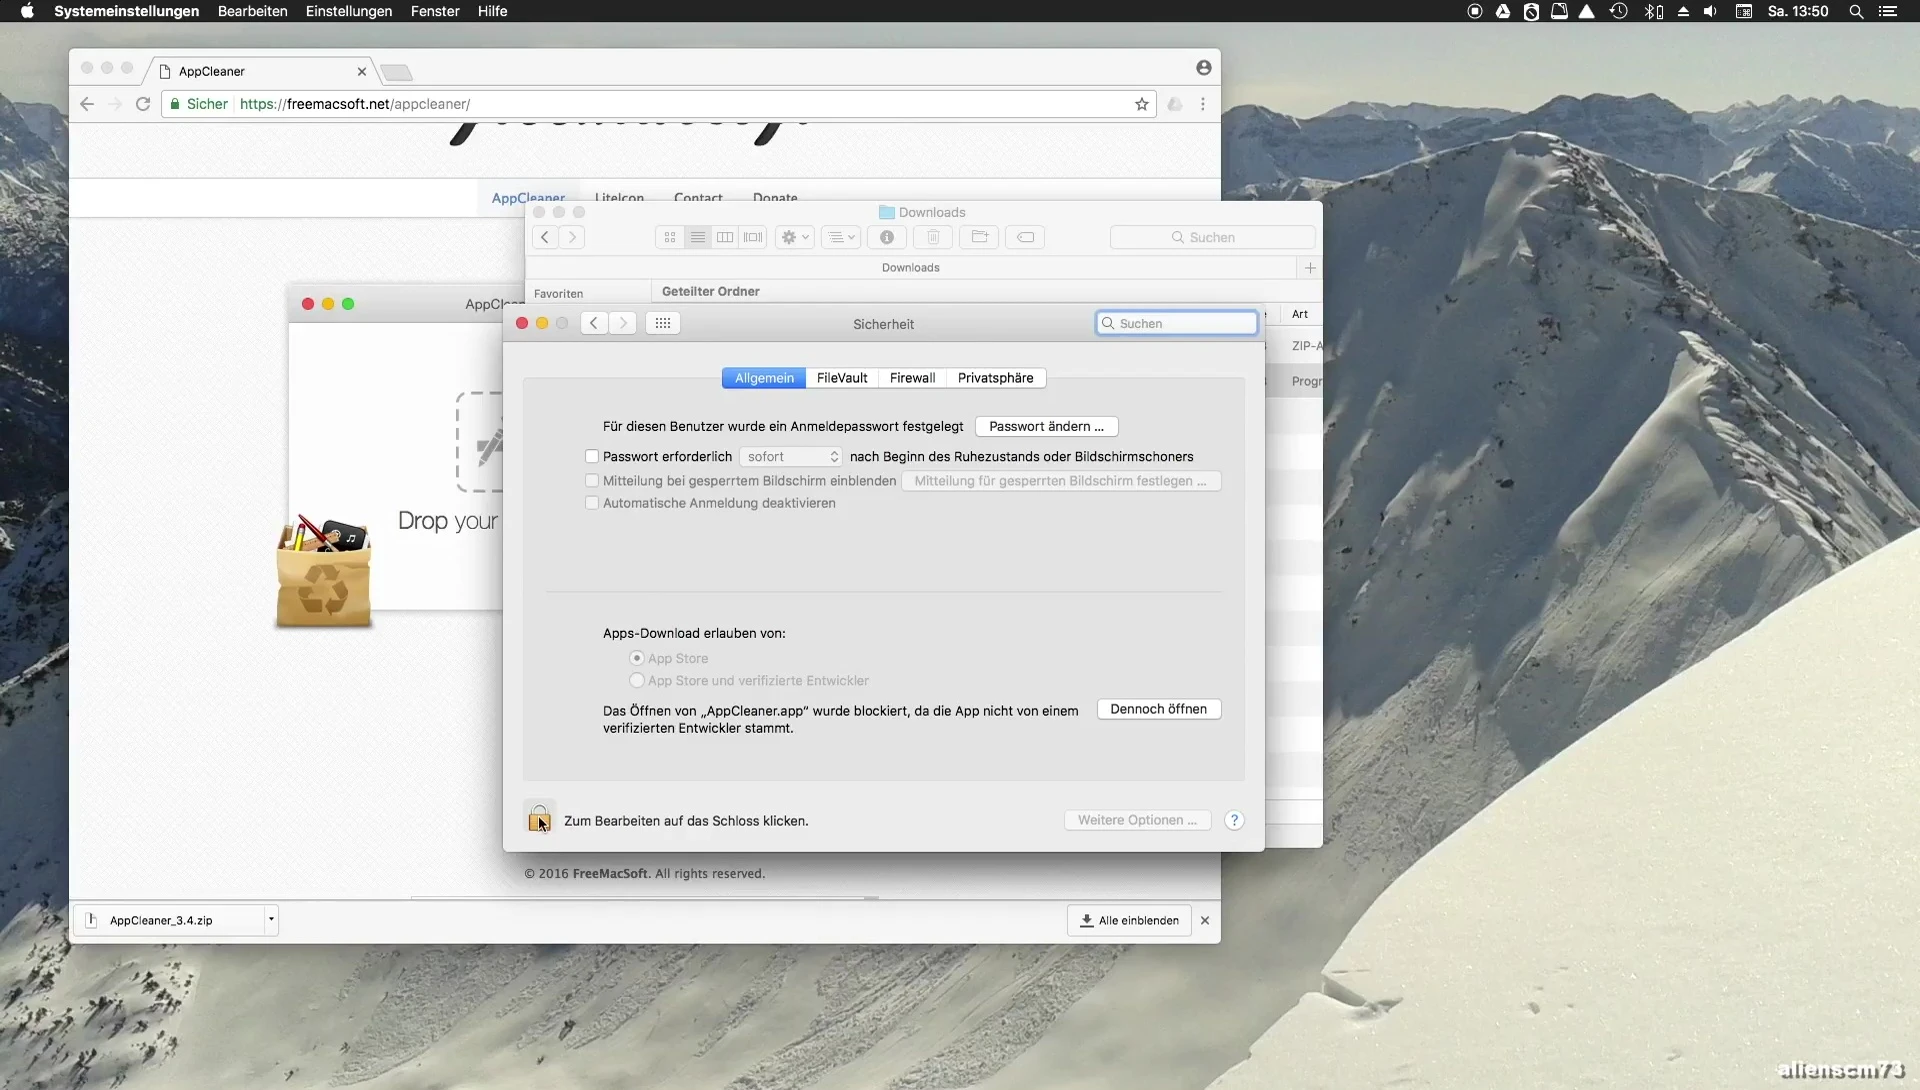
Task: Click the AppCleaner recycle bag icon
Action: click(x=323, y=572)
